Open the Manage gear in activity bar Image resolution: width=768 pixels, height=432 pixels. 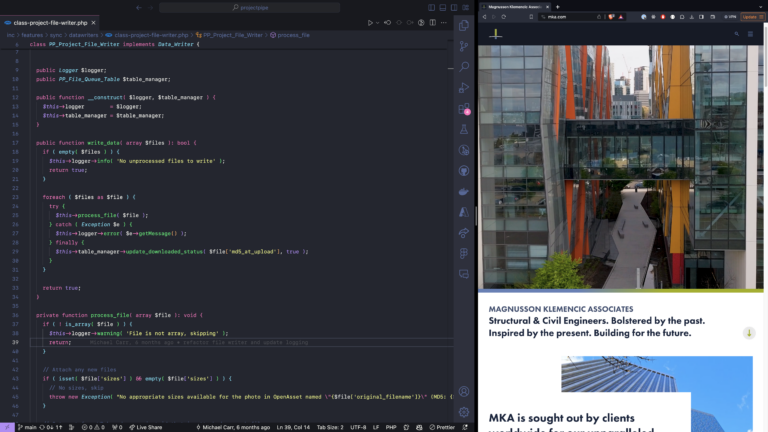click(464, 412)
